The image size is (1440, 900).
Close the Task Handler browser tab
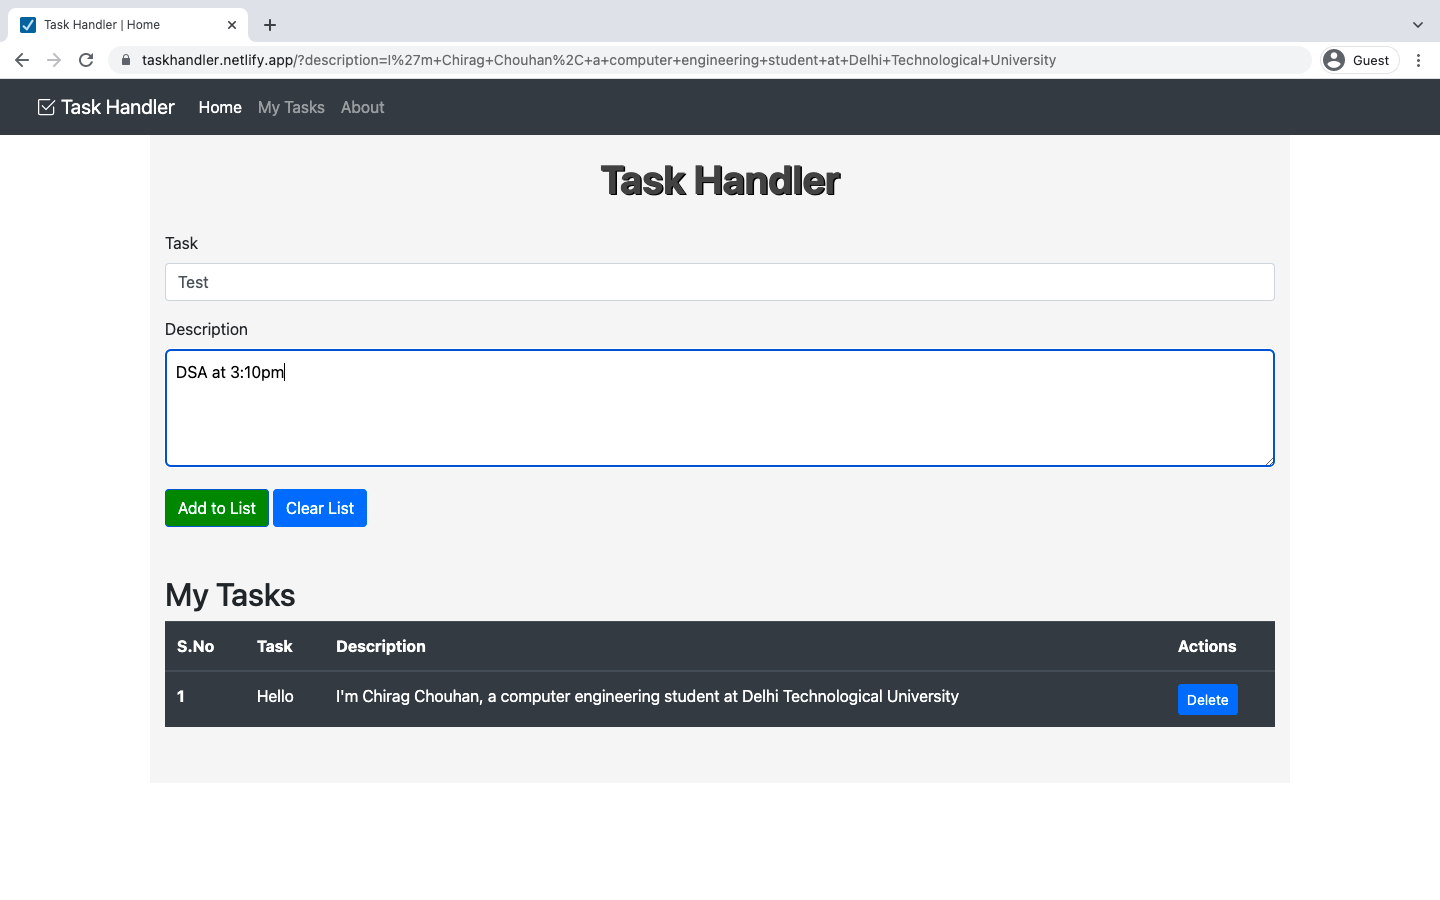[x=231, y=24]
